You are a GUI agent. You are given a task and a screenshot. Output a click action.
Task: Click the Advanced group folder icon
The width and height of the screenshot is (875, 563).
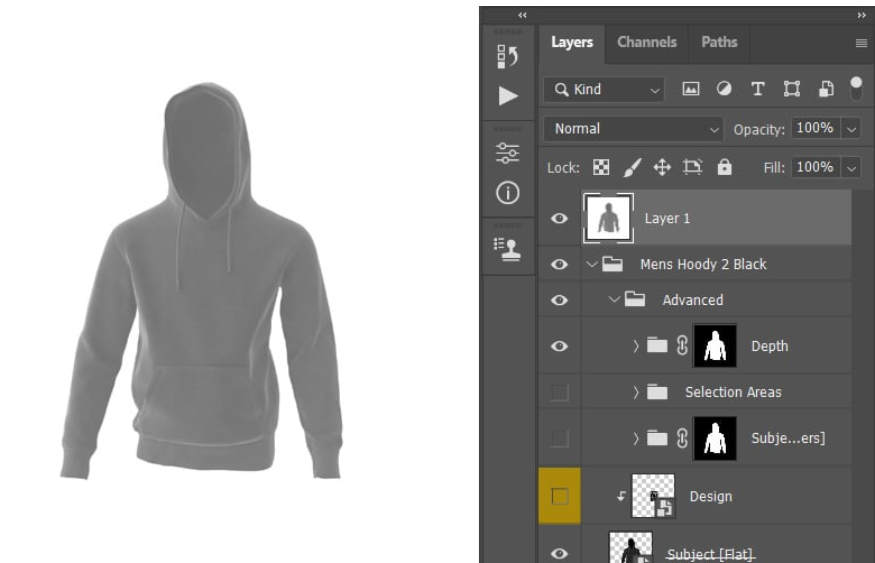coord(634,299)
